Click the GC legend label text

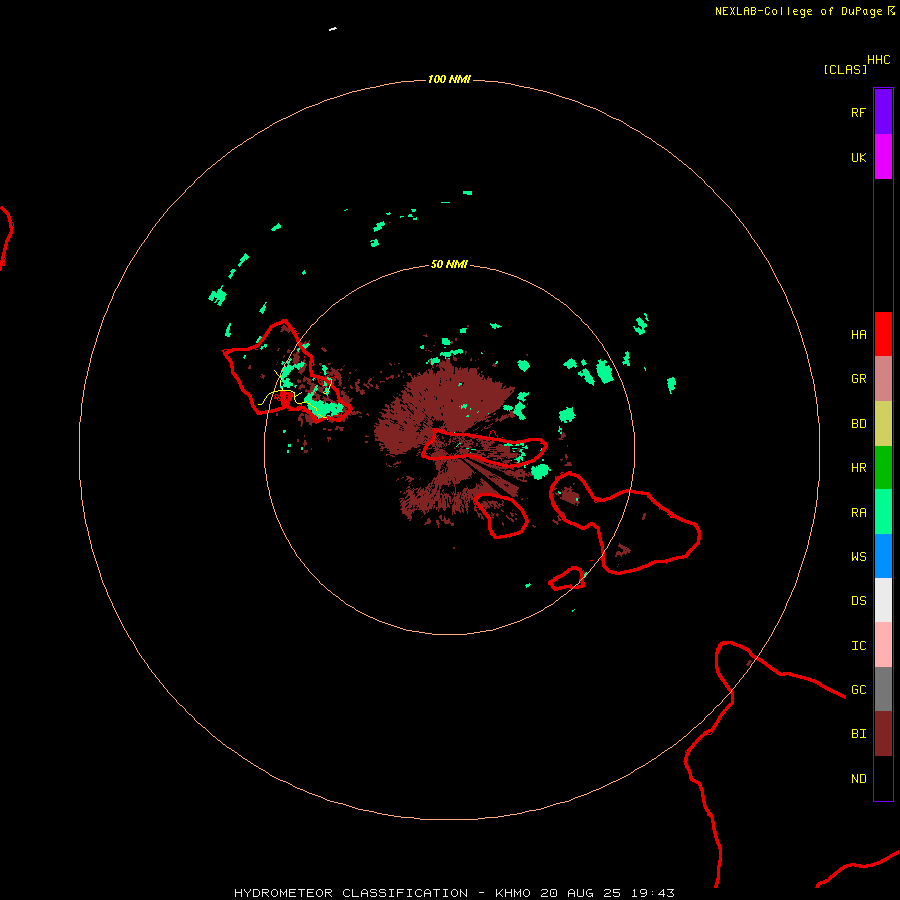point(858,690)
